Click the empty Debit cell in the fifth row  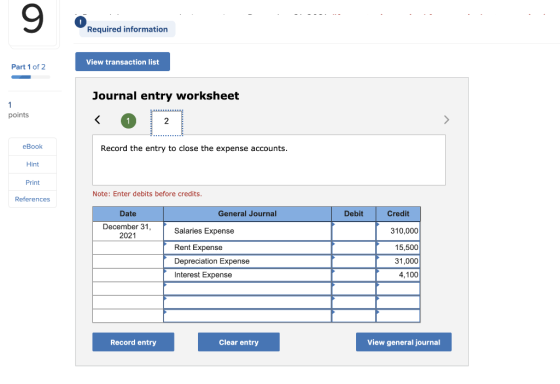(x=354, y=289)
